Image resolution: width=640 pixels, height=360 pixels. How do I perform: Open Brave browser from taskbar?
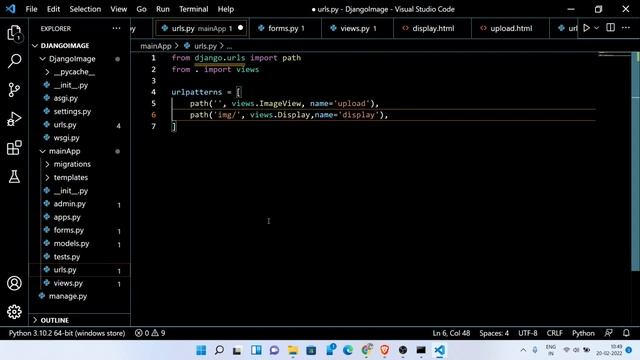coord(384,350)
